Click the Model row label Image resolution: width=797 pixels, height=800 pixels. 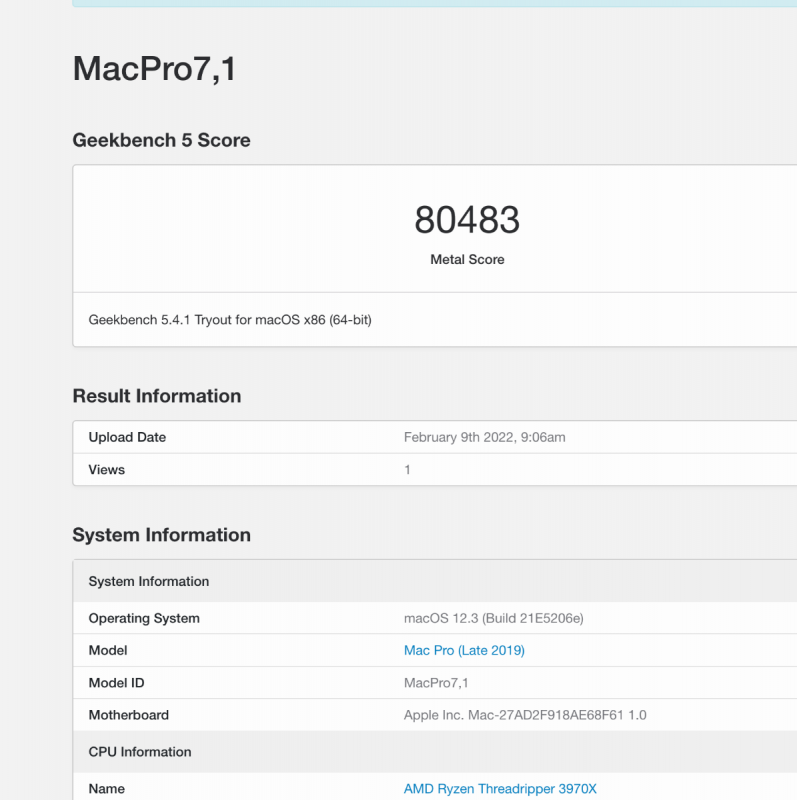pos(108,651)
